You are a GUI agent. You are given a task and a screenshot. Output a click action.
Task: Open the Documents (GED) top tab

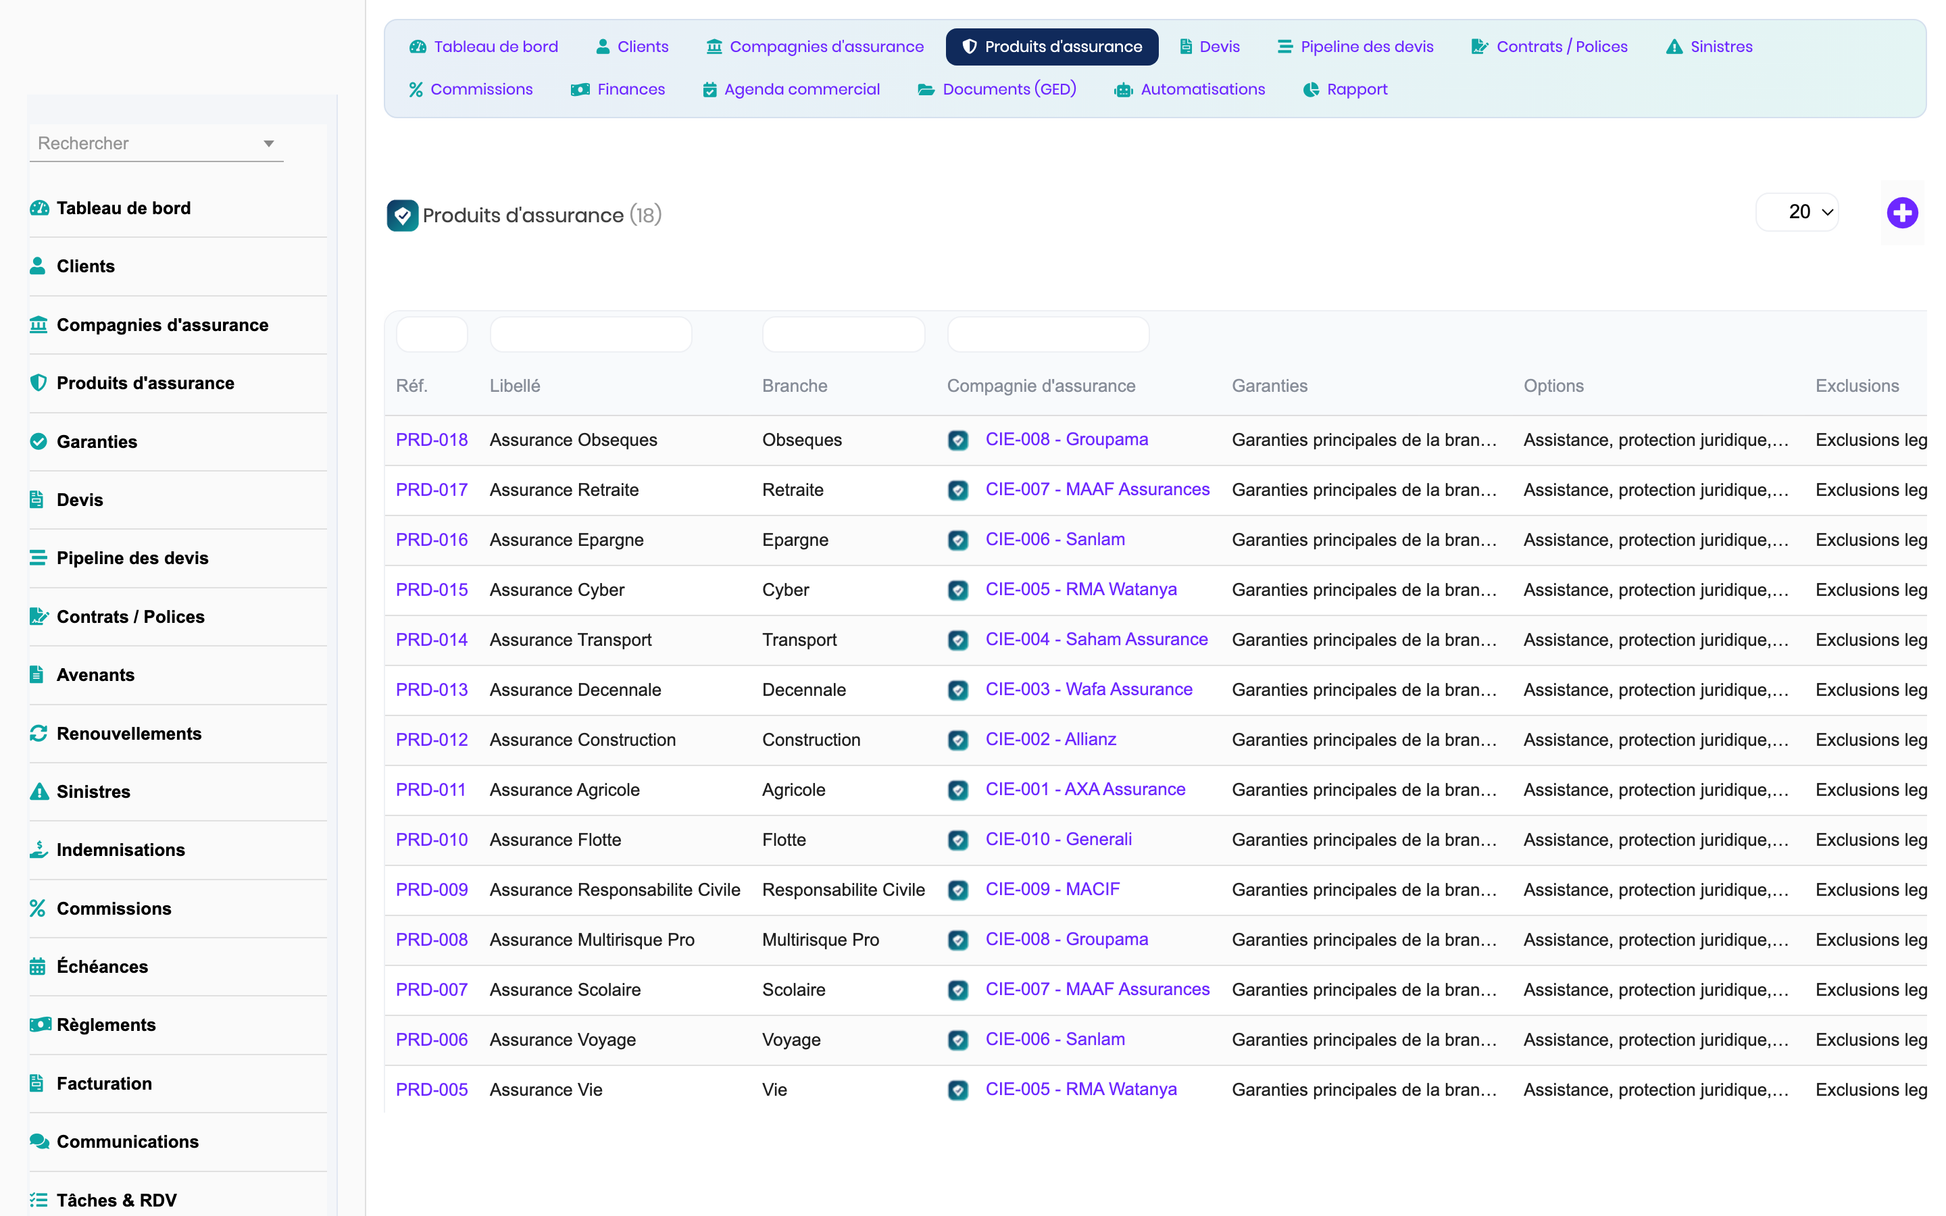point(997,90)
